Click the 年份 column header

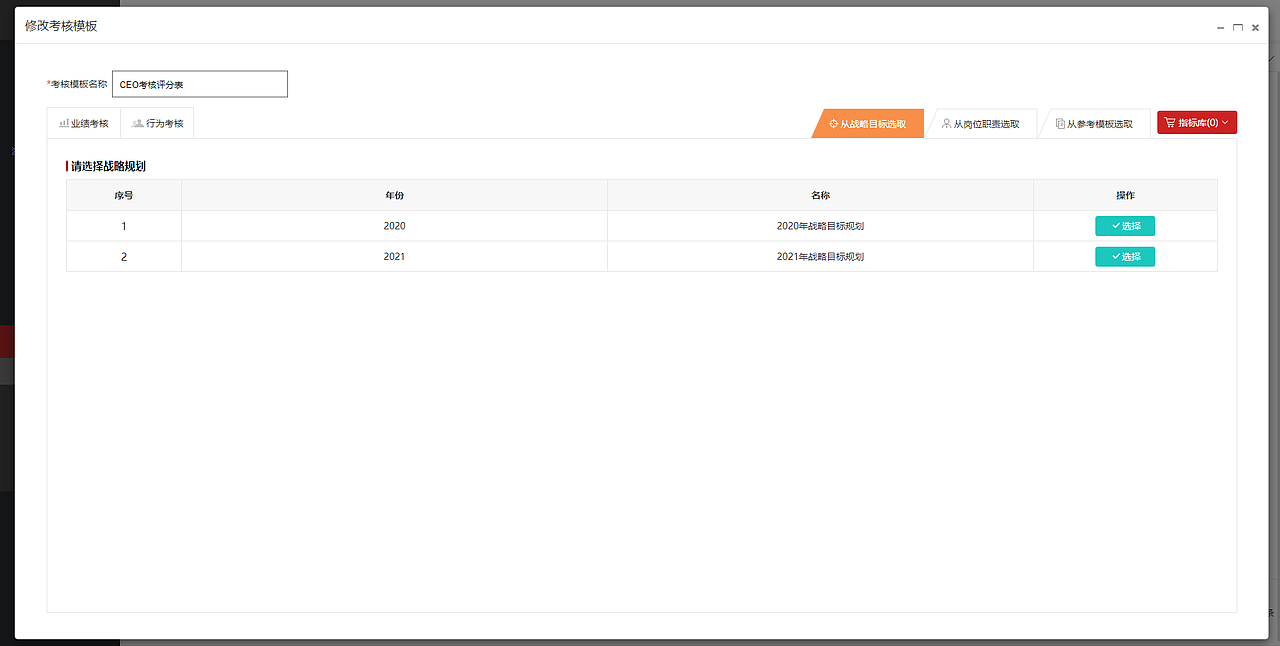coord(394,195)
